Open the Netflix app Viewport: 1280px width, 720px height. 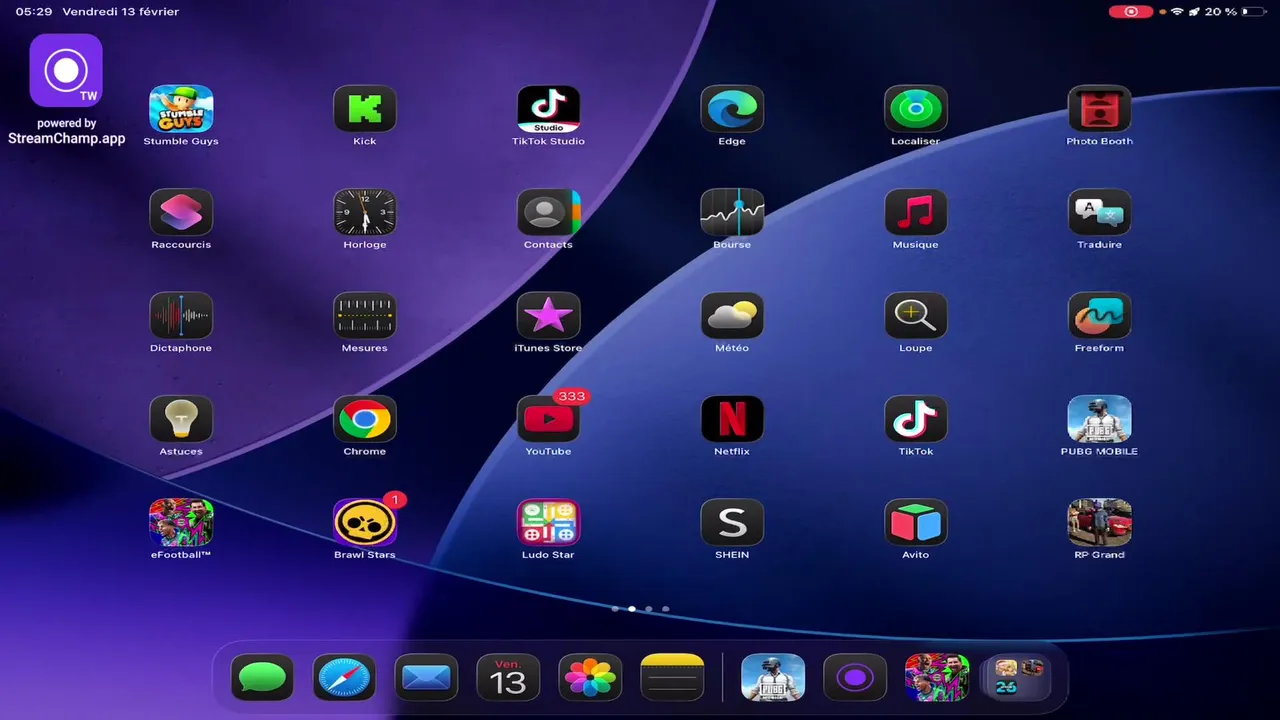coord(732,419)
